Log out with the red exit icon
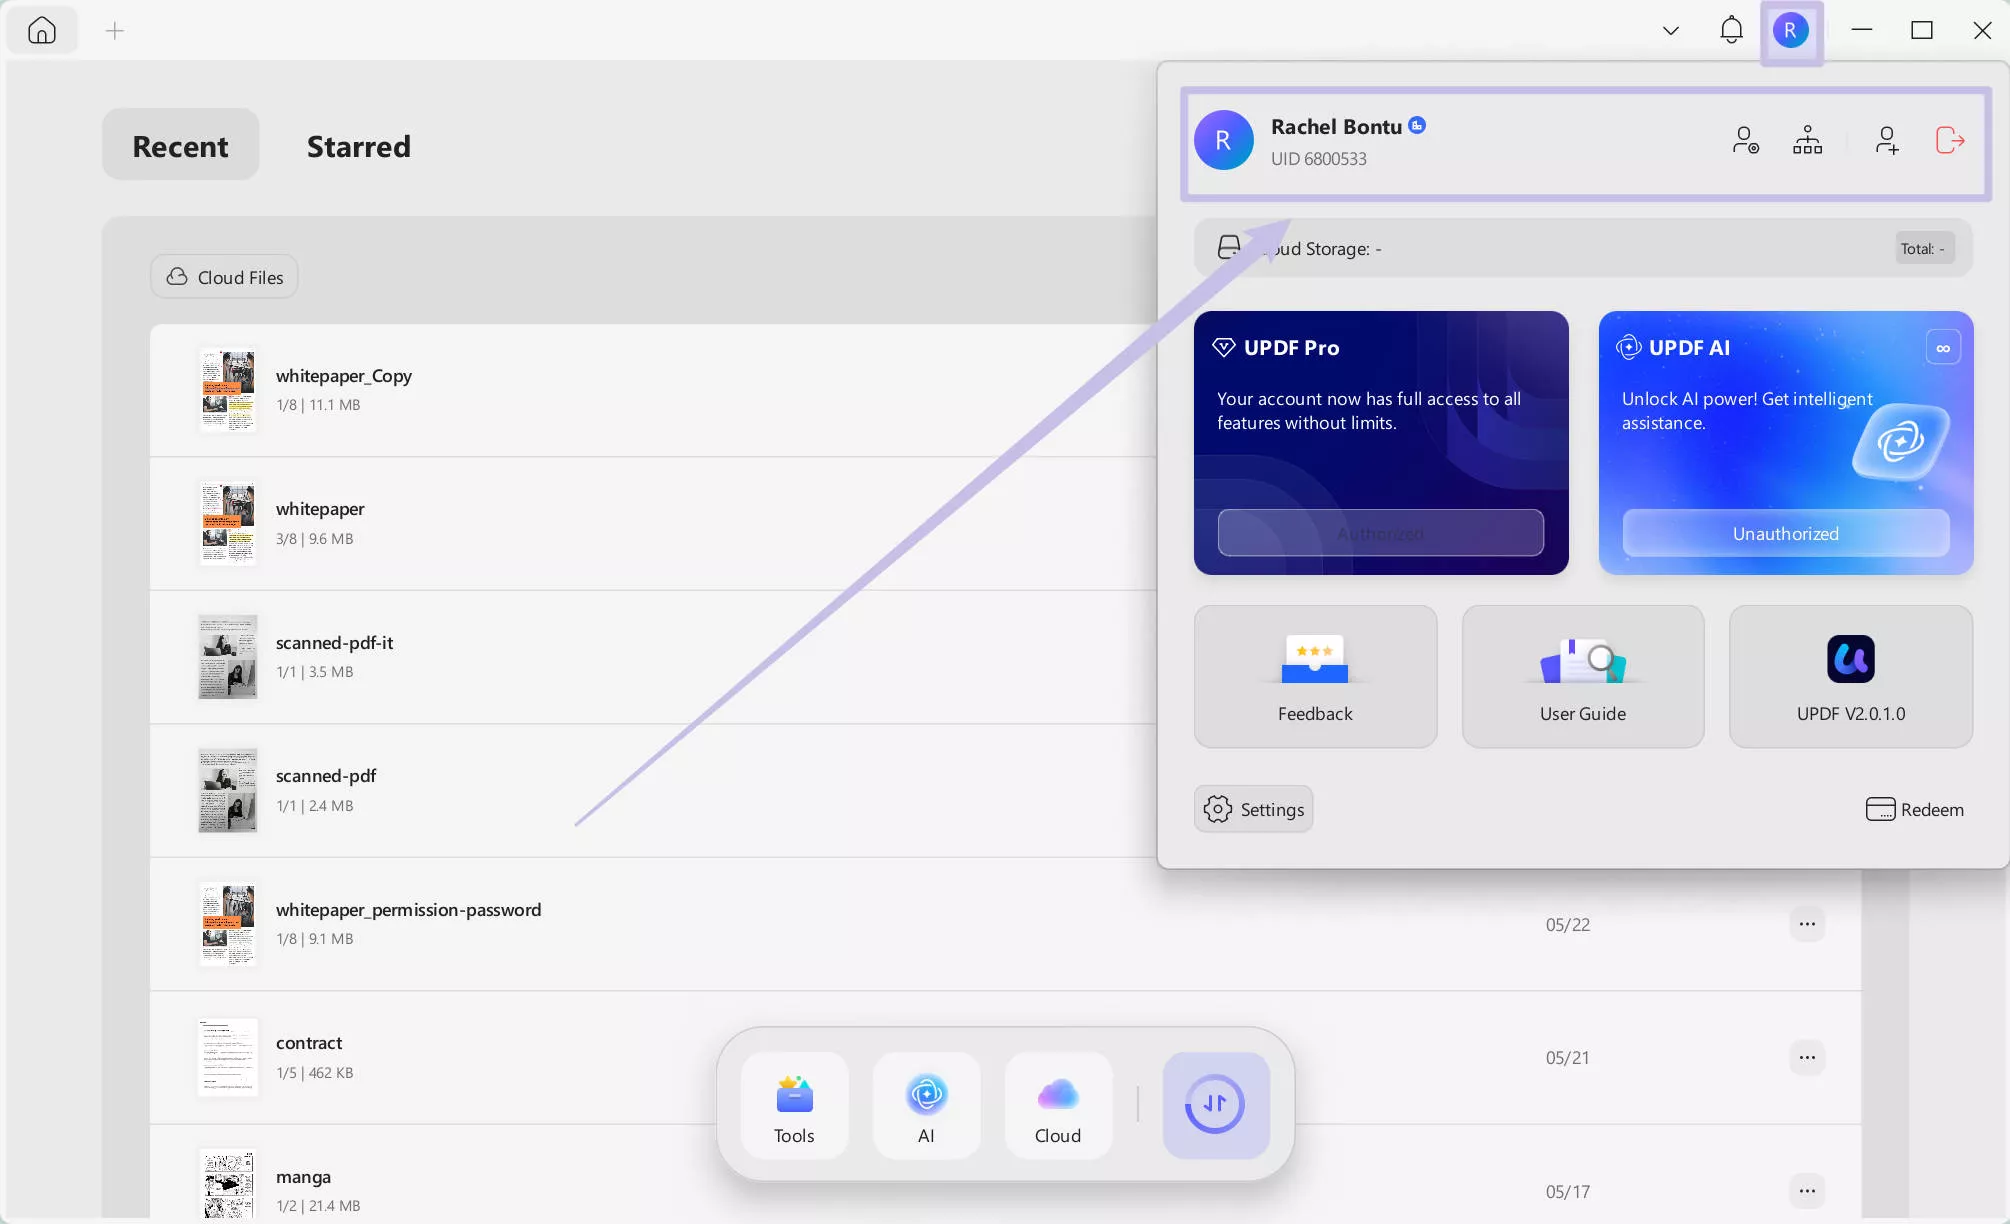This screenshot has width=2010, height=1224. 1949,140
